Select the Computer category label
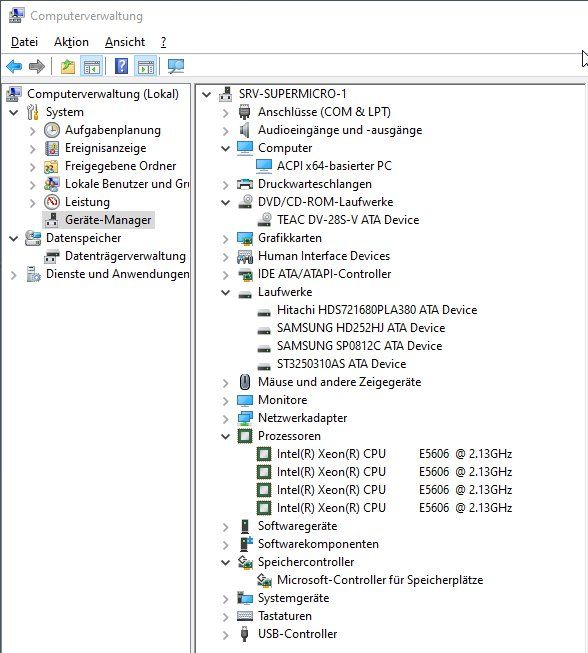The width and height of the screenshot is (588, 653). click(285, 148)
